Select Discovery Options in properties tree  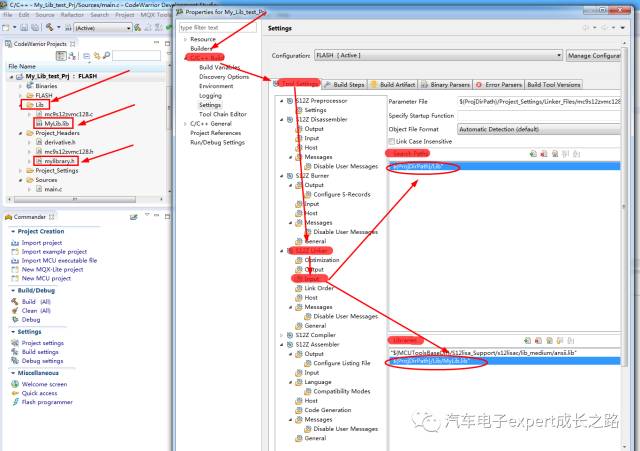(x=224, y=77)
